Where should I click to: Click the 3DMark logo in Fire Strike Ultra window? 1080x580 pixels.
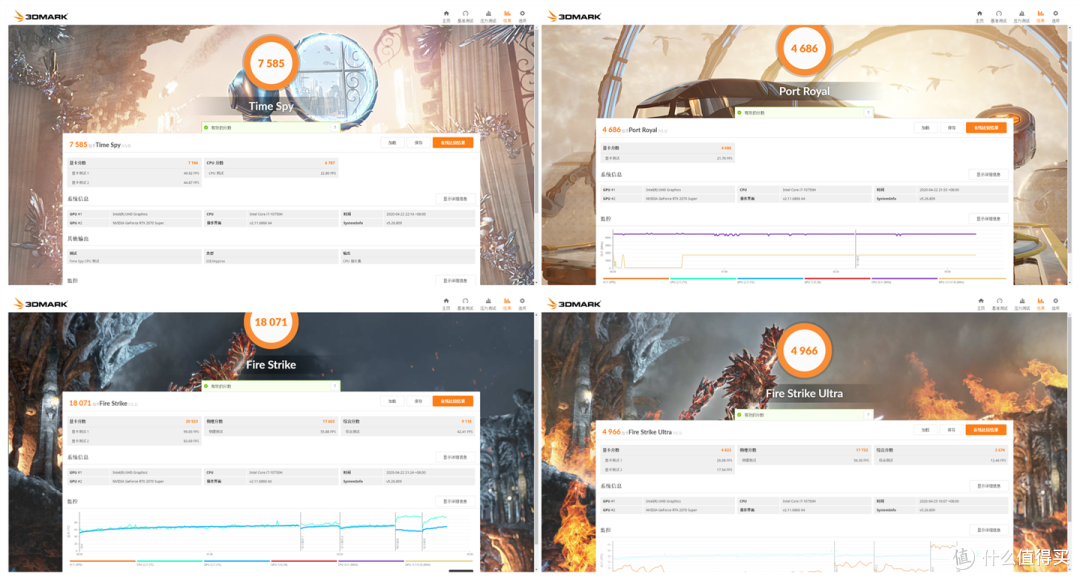574,304
